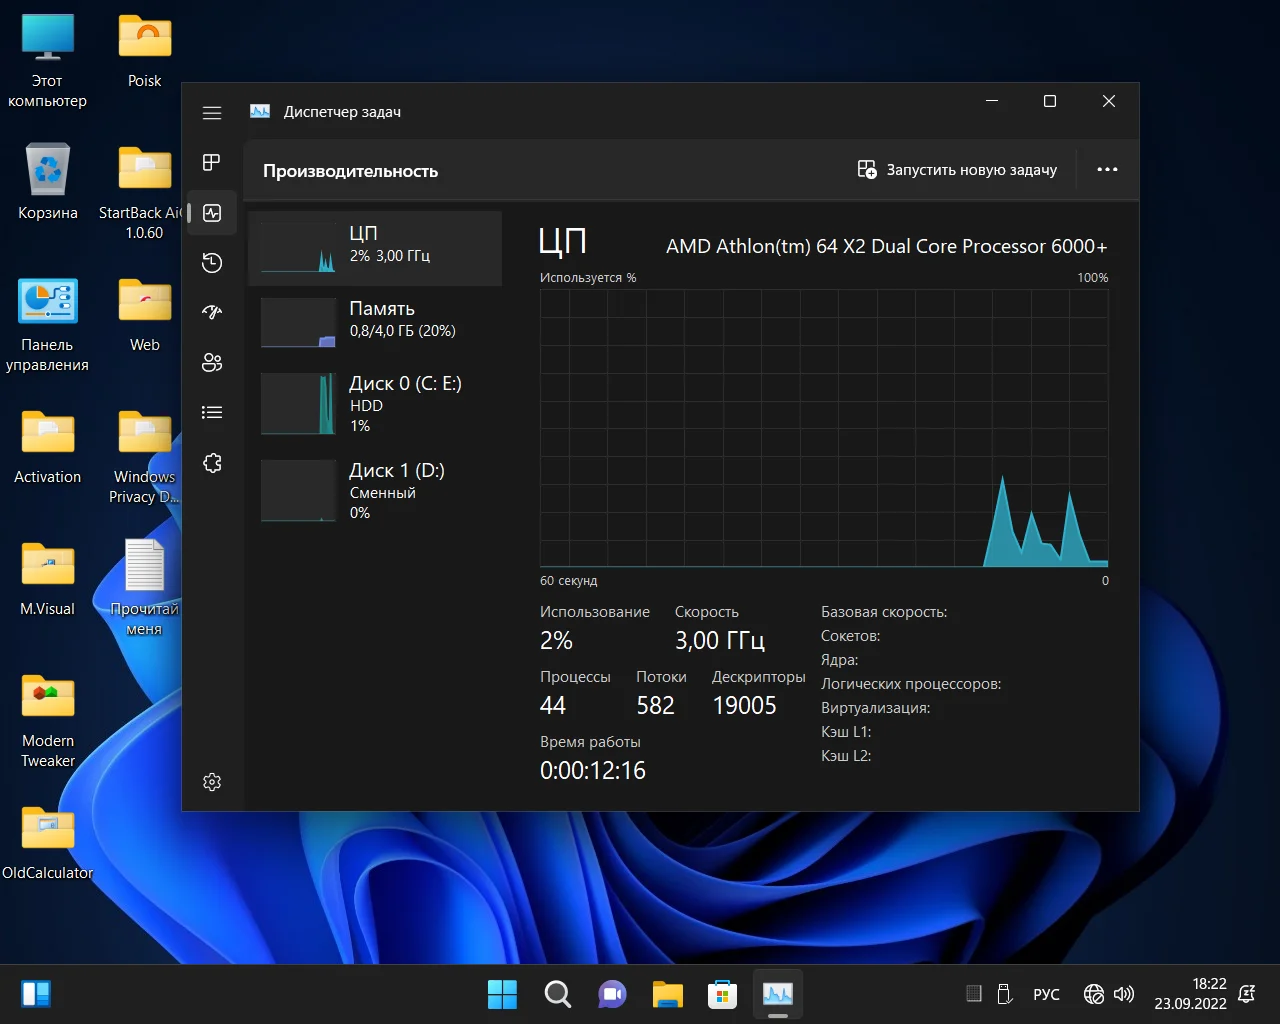Open the Processes page in sidebar

coord(212,162)
